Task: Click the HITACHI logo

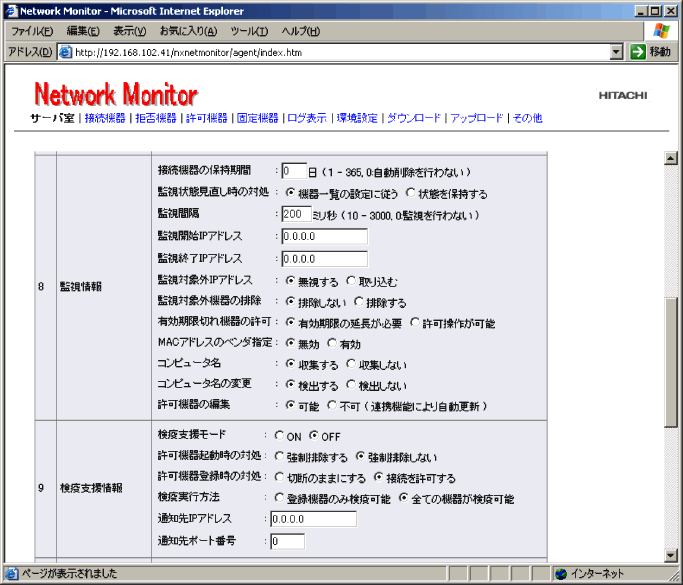Action: [x=623, y=95]
